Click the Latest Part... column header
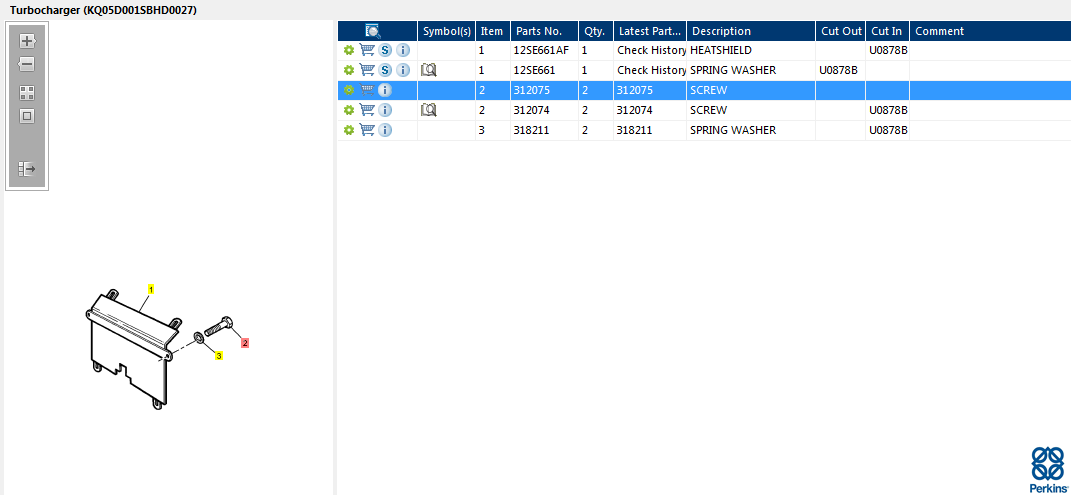Screen dimensions: 1071x495 [x=650, y=31]
